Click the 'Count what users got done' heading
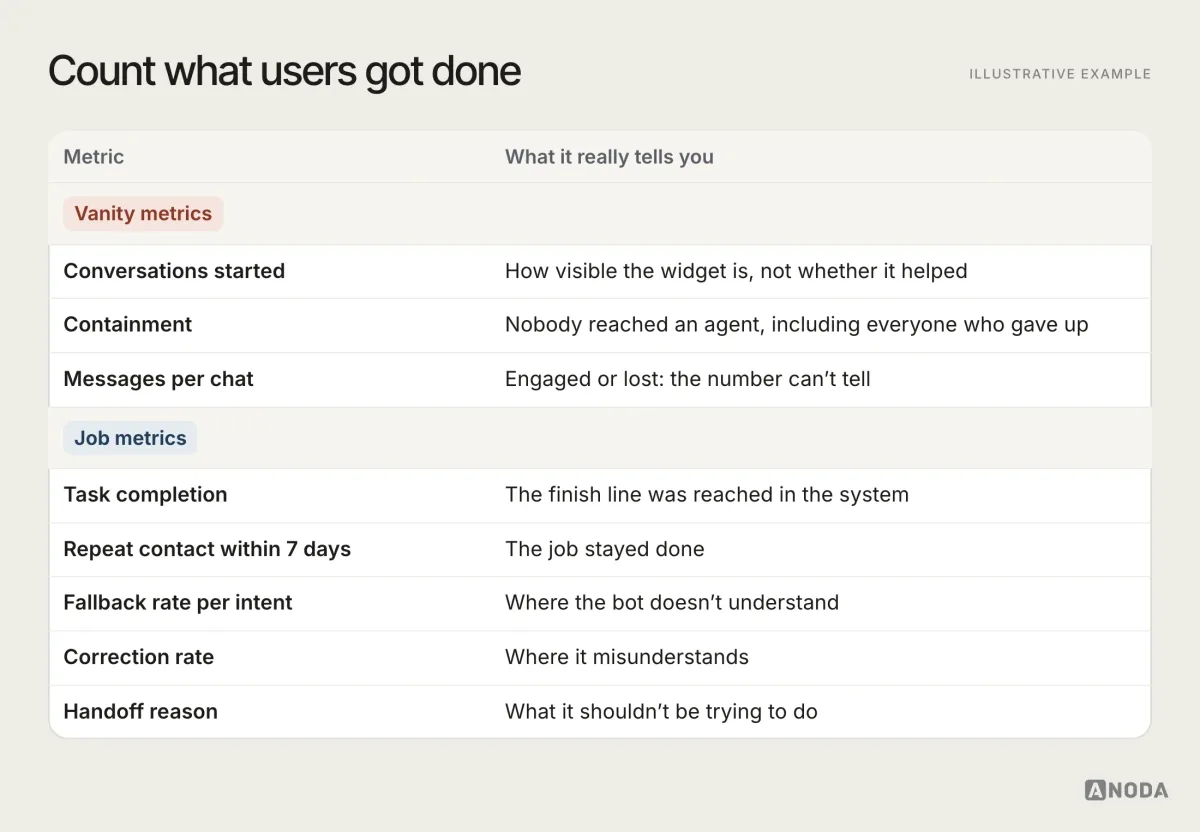Viewport: 1200px width, 832px height. pyautogui.click(x=284, y=73)
